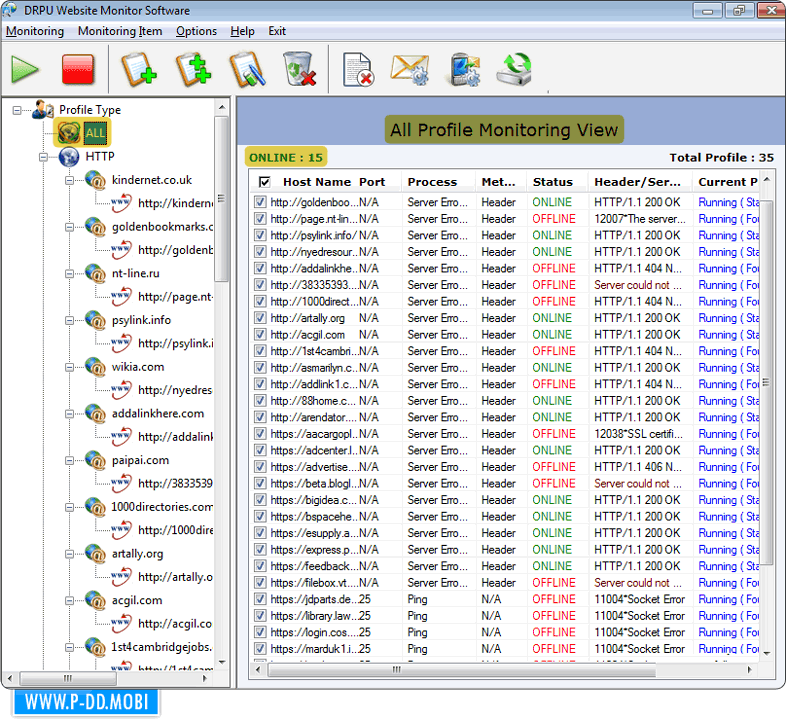Image resolution: width=786 pixels, height=720 pixels.
Task: Click the table's vertical scrollbar thumb
Action: (766, 382)
